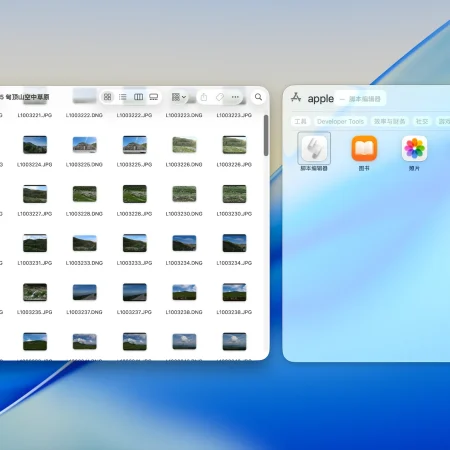Switch Finder to gallery view
Screen dimensions: 450x450
[154, 97]
